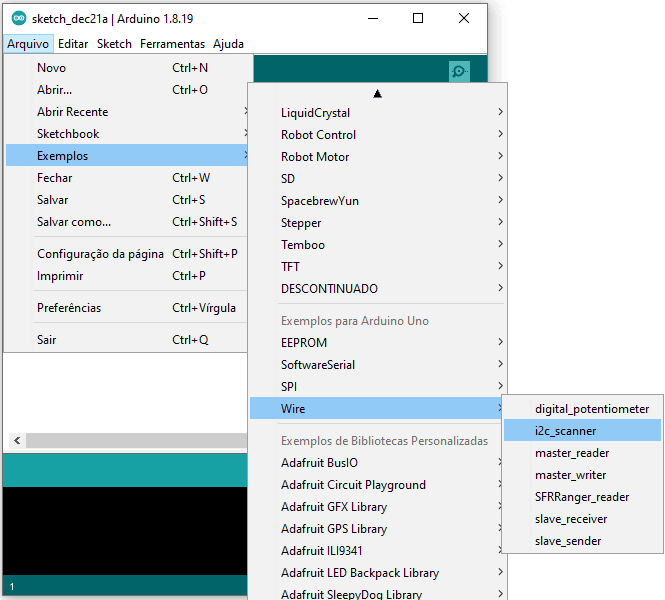Minimize the Arduino IDE window
Viewport: 665px width, 600px height.
[x=373, y=18]
